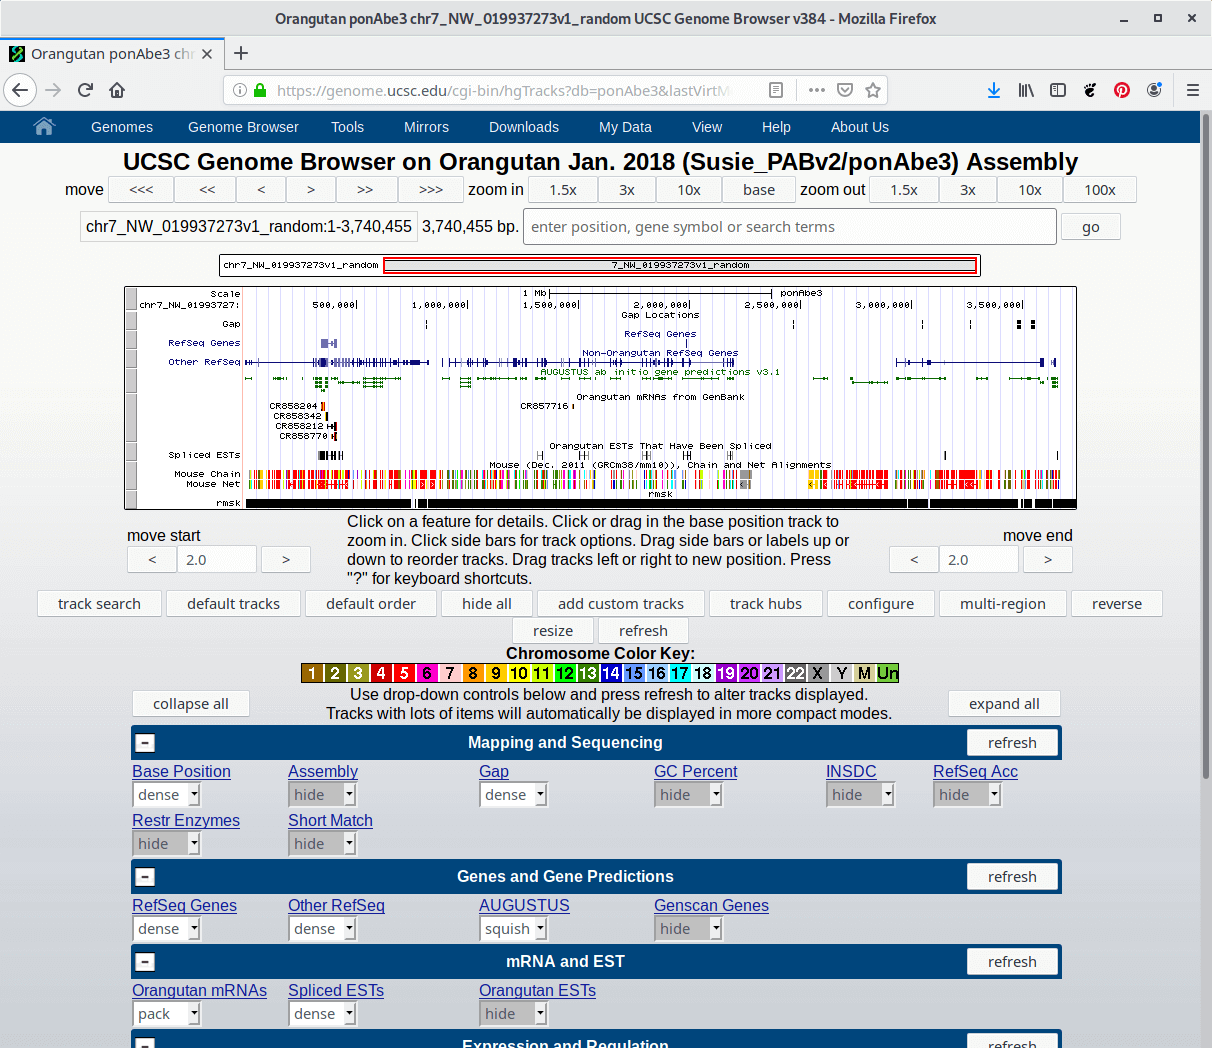Click the Pinterest extension icon
Screen dimensions: 1212x1048
[1122, 90]
